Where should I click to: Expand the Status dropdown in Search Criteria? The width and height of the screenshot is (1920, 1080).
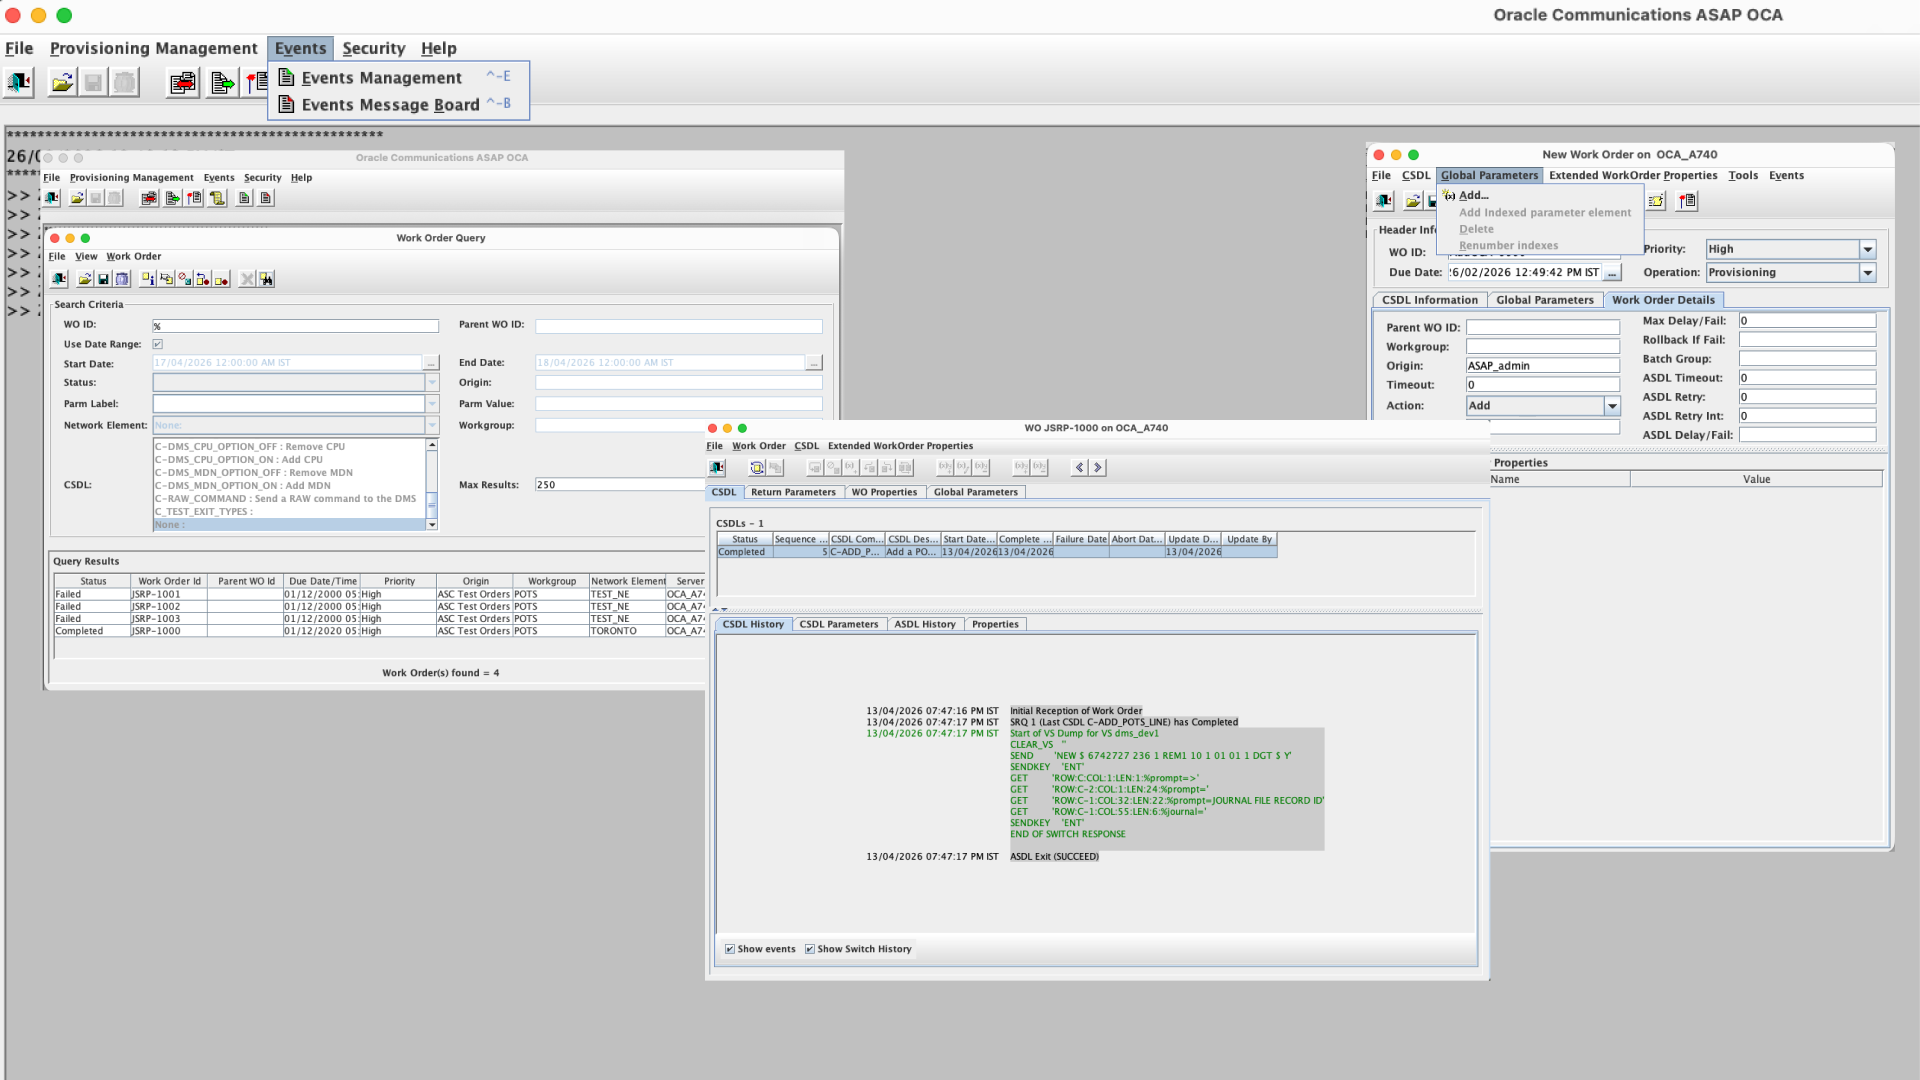coord(432,382)
